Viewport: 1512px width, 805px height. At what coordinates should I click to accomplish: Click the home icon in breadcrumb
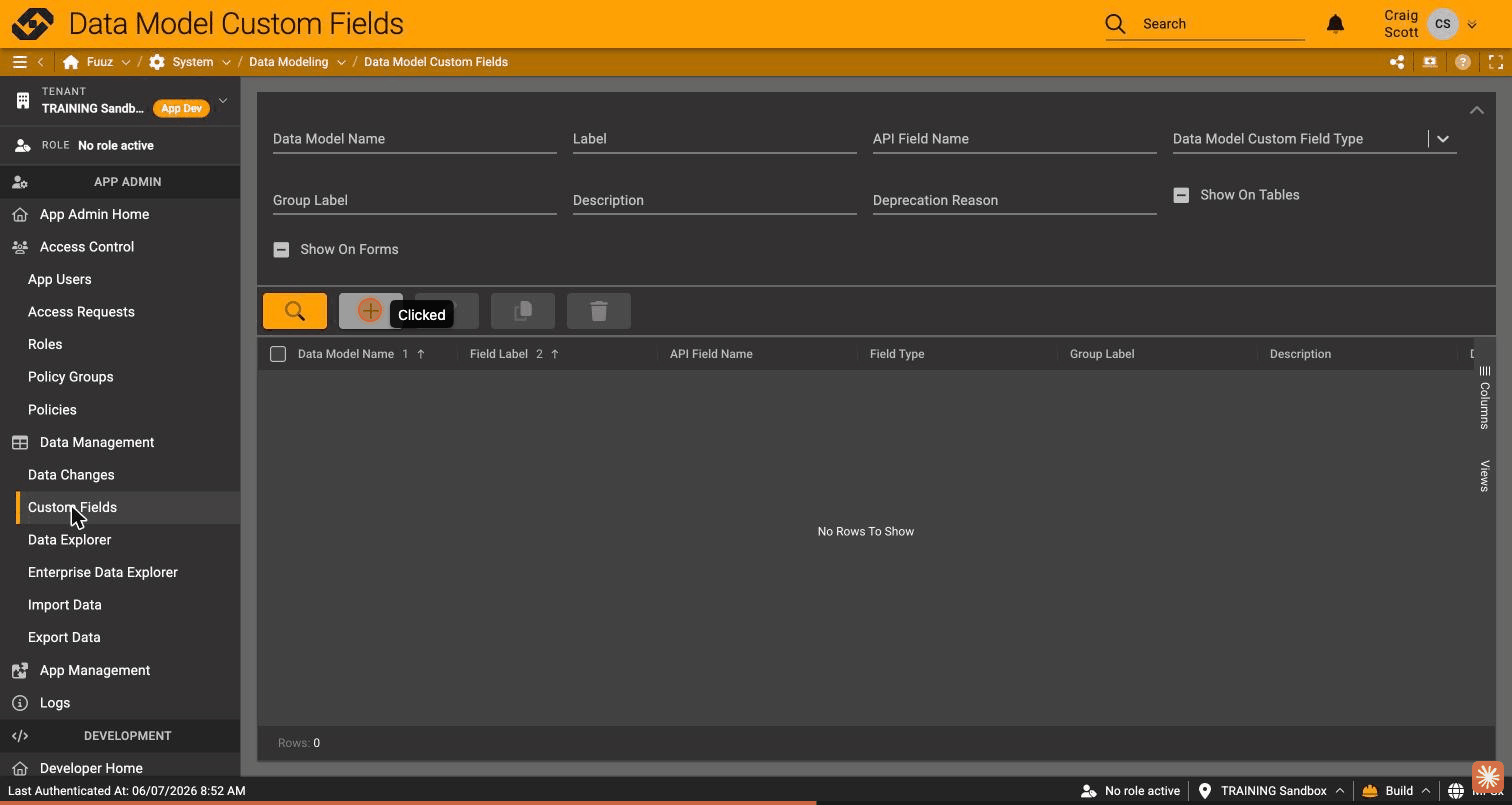(71, 62)
